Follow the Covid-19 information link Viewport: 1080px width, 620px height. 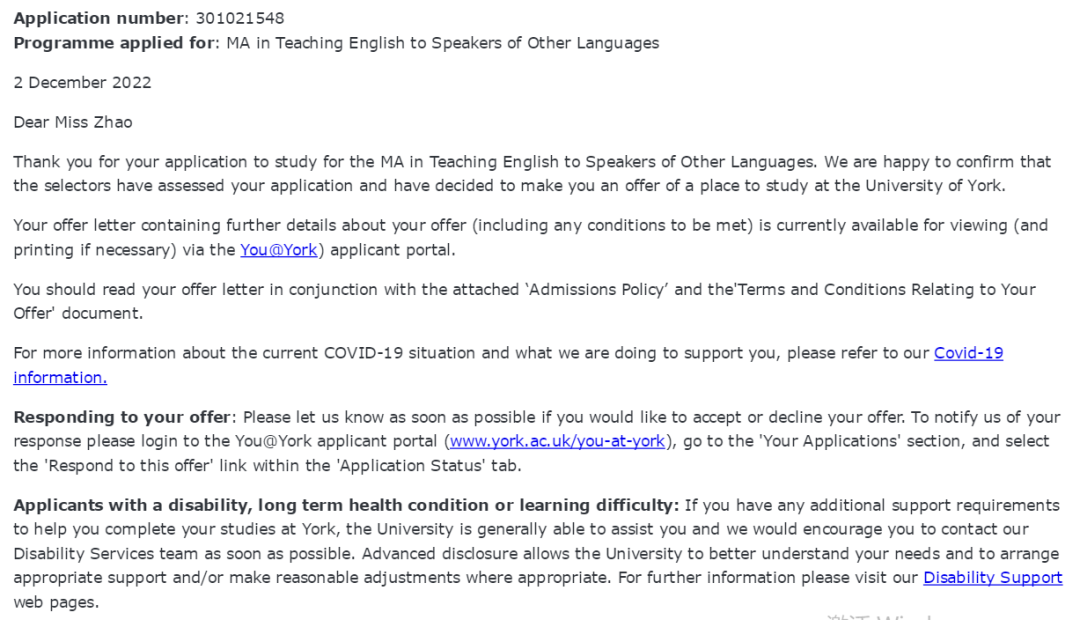(x=968, y=353)
